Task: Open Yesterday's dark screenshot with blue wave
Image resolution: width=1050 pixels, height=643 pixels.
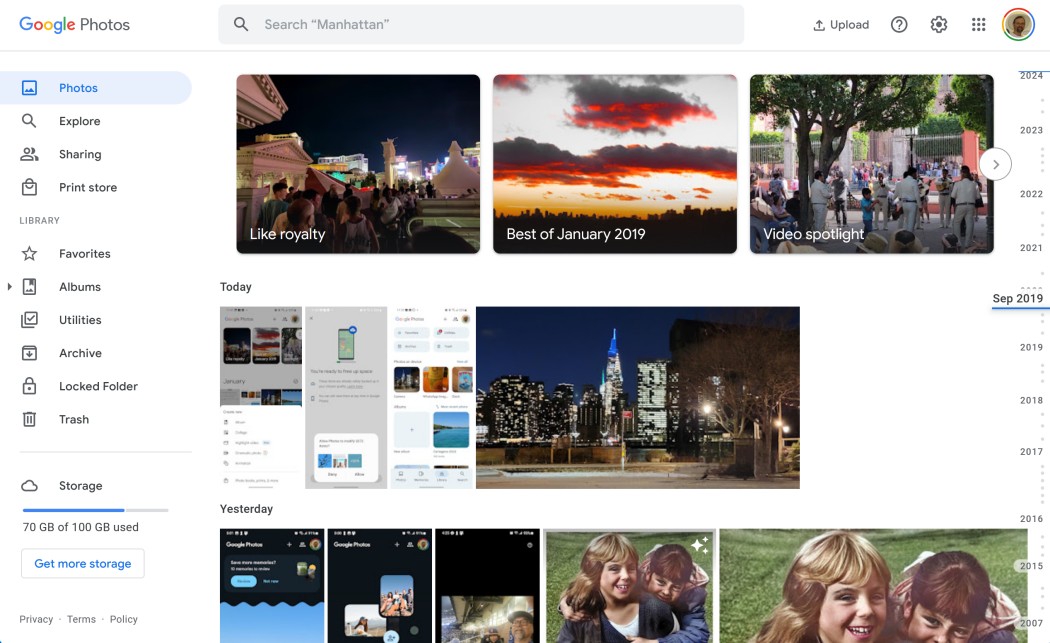Action: (x=272, y=586)
